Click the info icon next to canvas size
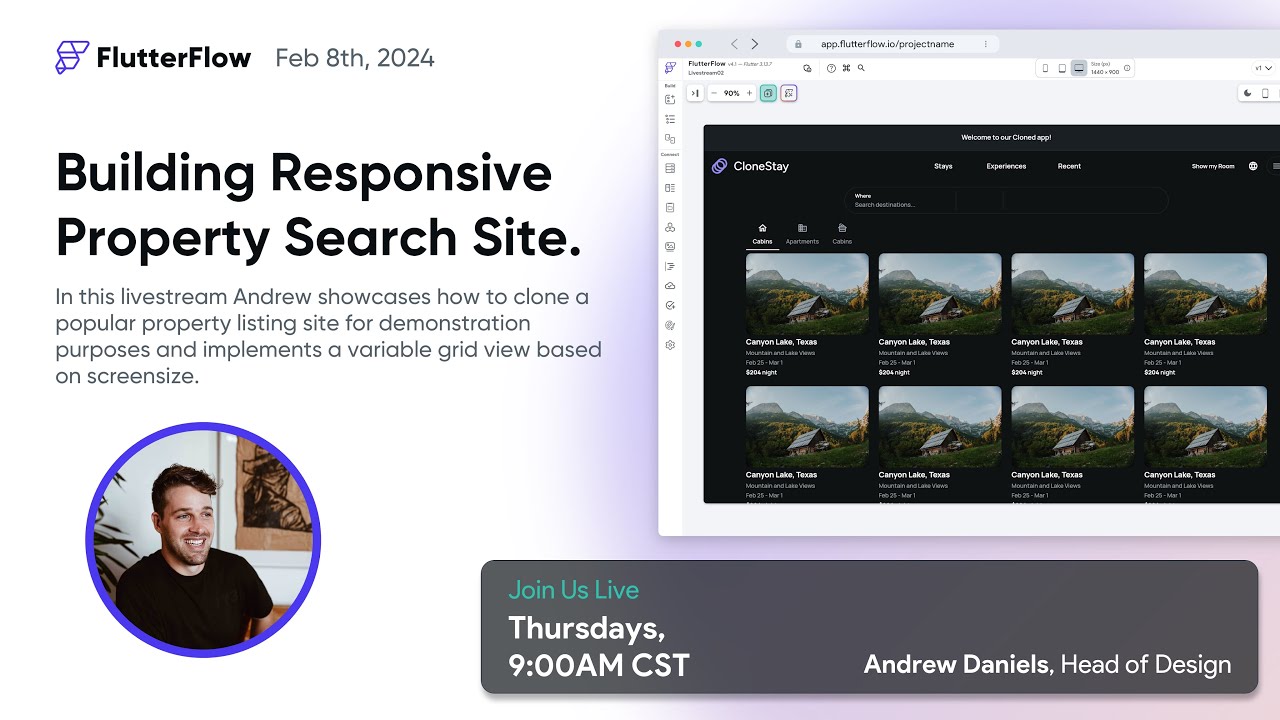 coord(1127,68)
